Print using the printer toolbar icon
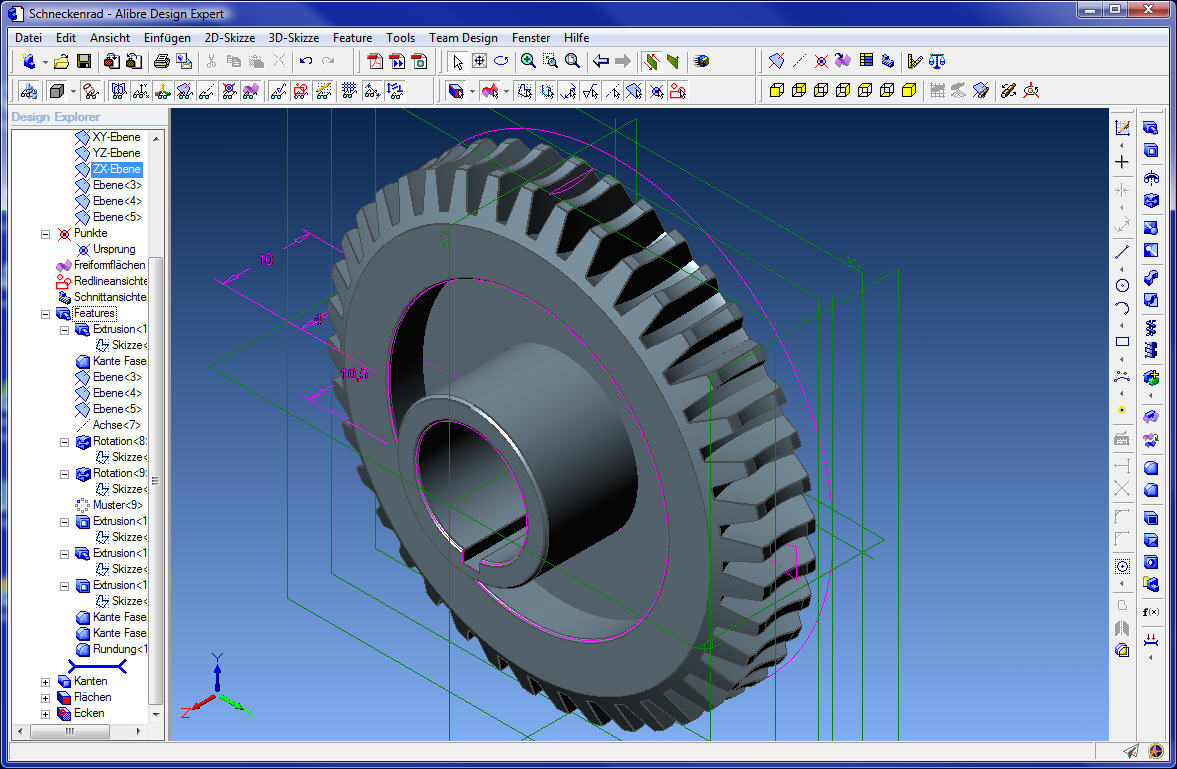The image size is (1177, 769). (x=161, y=62)
